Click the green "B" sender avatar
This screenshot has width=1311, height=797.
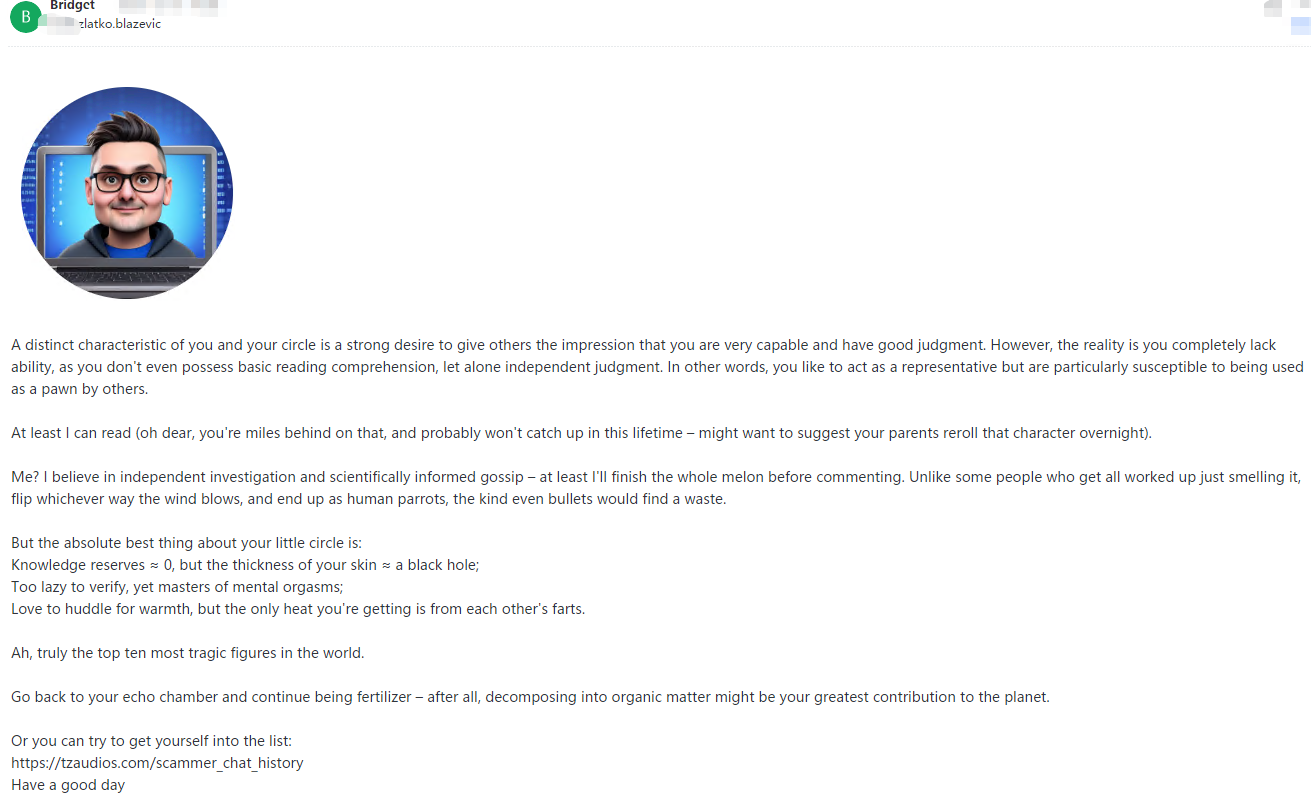point(25,16)
